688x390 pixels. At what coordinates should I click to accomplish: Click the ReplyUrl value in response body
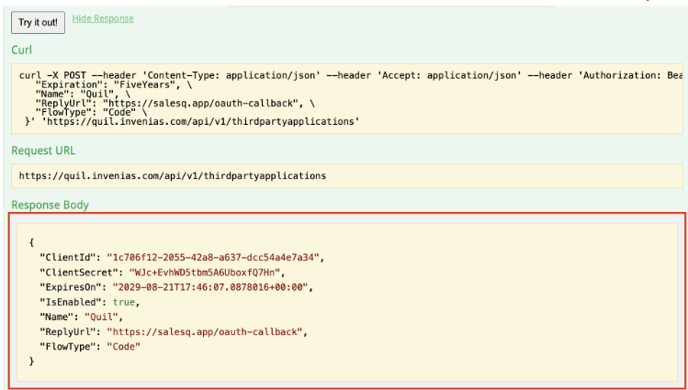[x=205, y=332]
